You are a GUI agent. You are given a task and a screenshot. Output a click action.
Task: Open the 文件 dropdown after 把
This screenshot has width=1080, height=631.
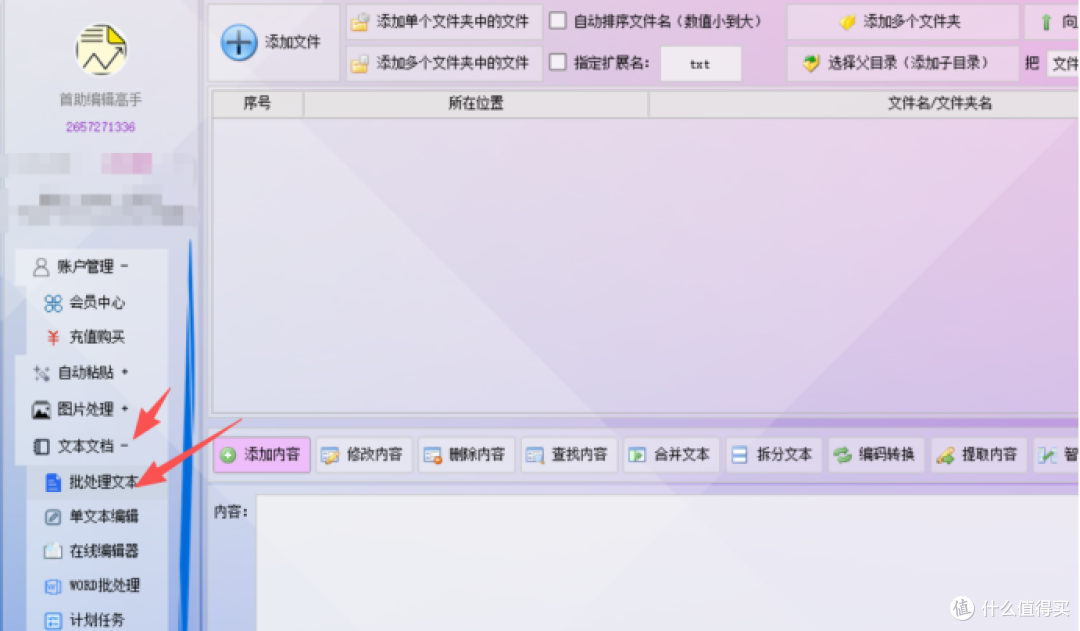pos(1063,63)
